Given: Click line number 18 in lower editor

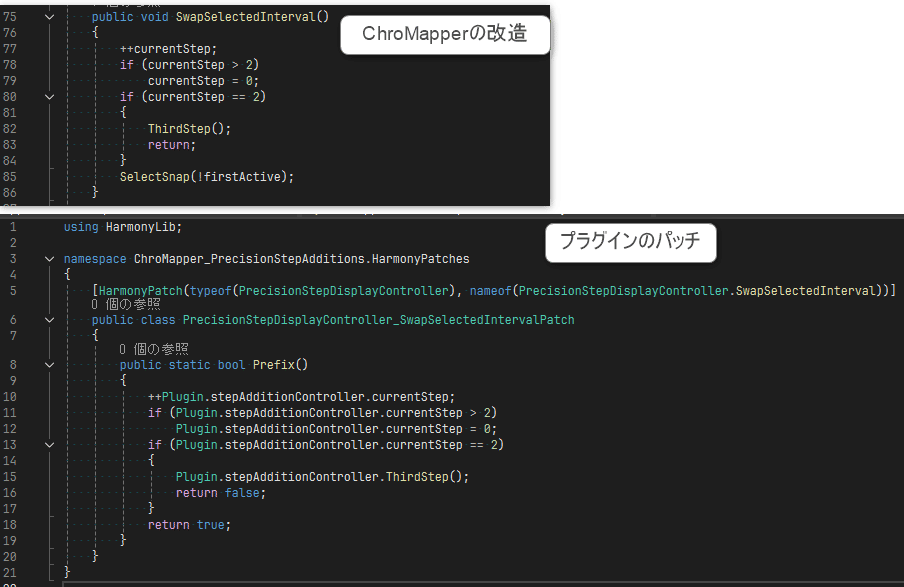Looking at the screenshot, I should (x=10, y=525).
